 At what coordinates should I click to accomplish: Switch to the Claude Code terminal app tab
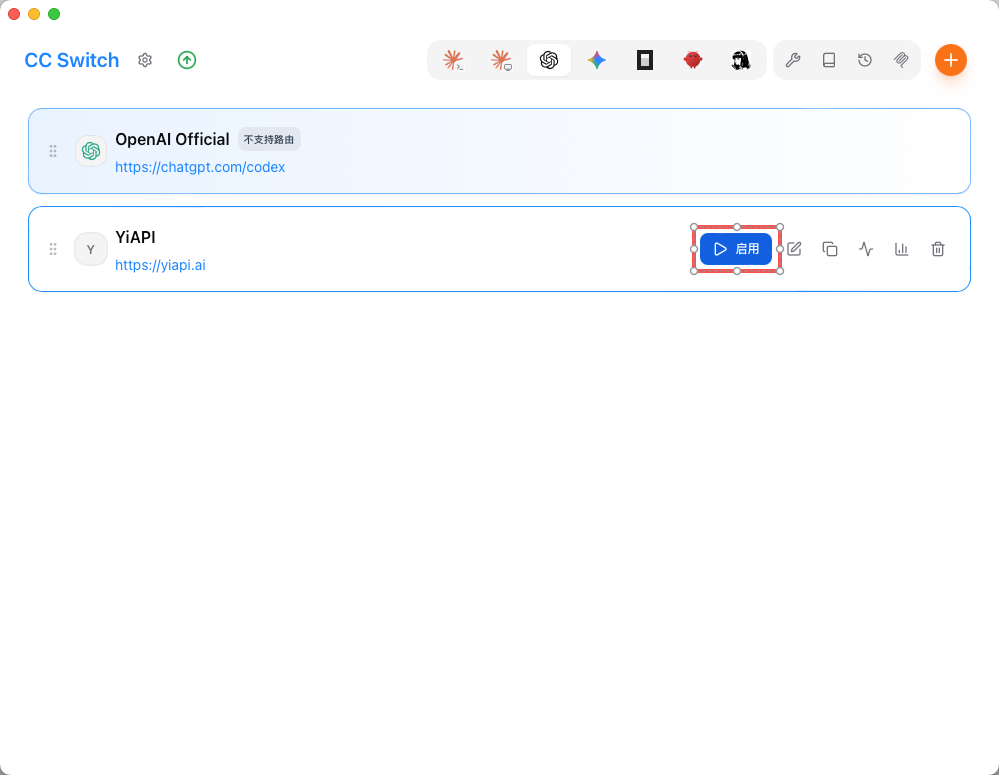453,60
